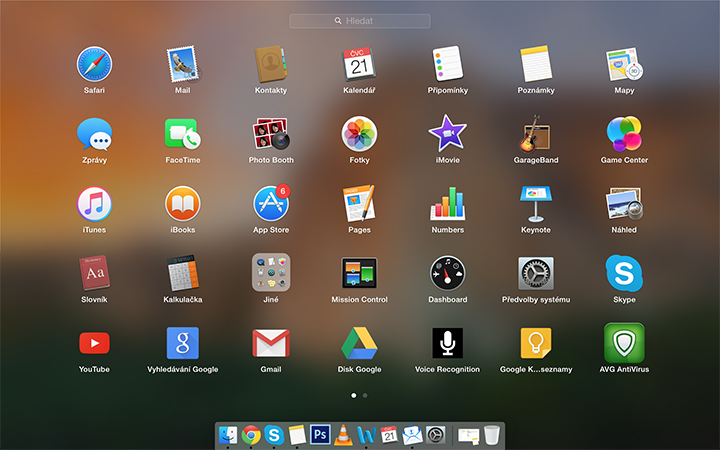Open Předvolby systému settings

[x=535, y=273]
